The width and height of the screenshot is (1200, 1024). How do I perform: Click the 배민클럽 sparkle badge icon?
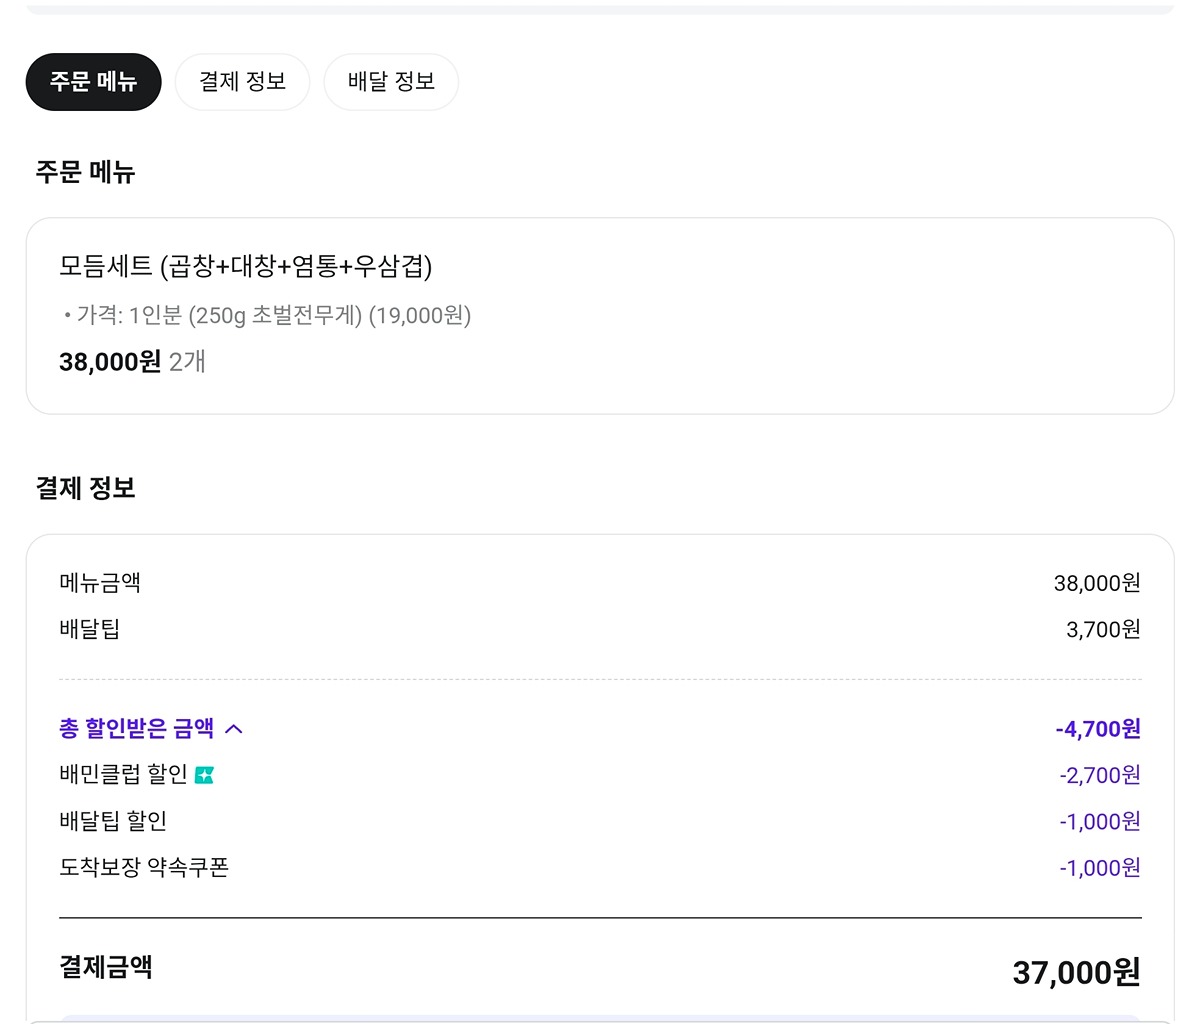204,775
